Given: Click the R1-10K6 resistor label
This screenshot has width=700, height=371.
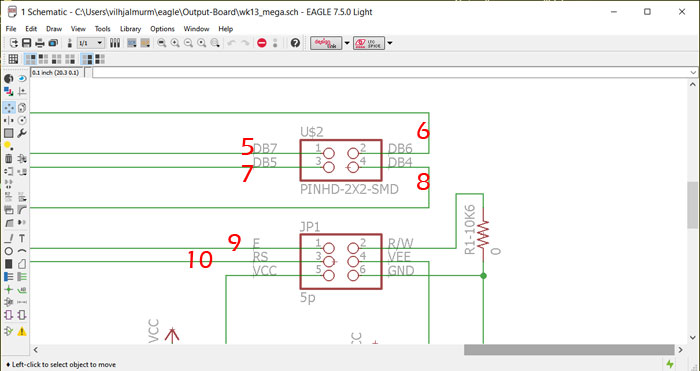Looking at the screenshot, I should [470, 230].
